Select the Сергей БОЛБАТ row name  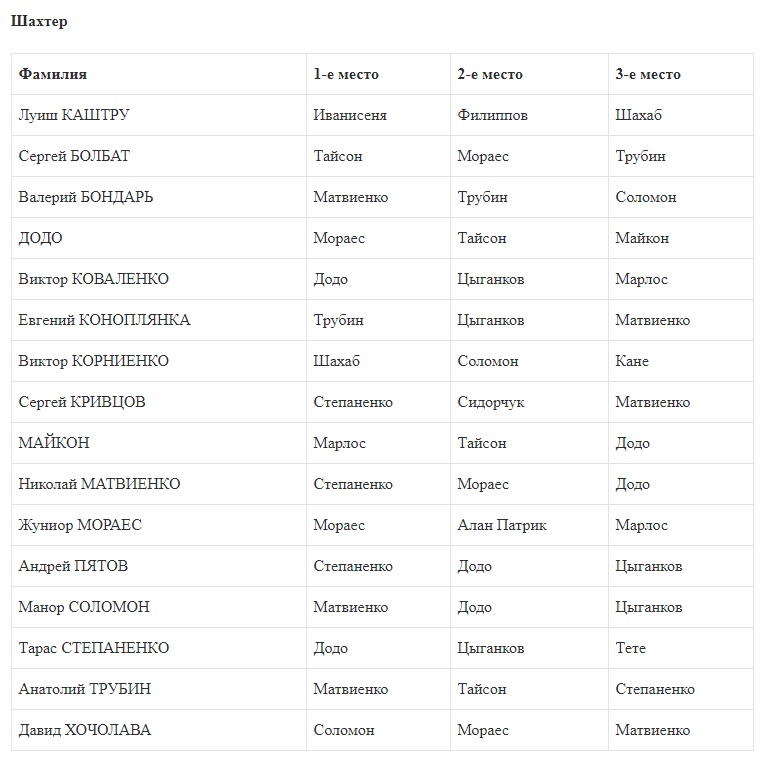tap(74, 156)
